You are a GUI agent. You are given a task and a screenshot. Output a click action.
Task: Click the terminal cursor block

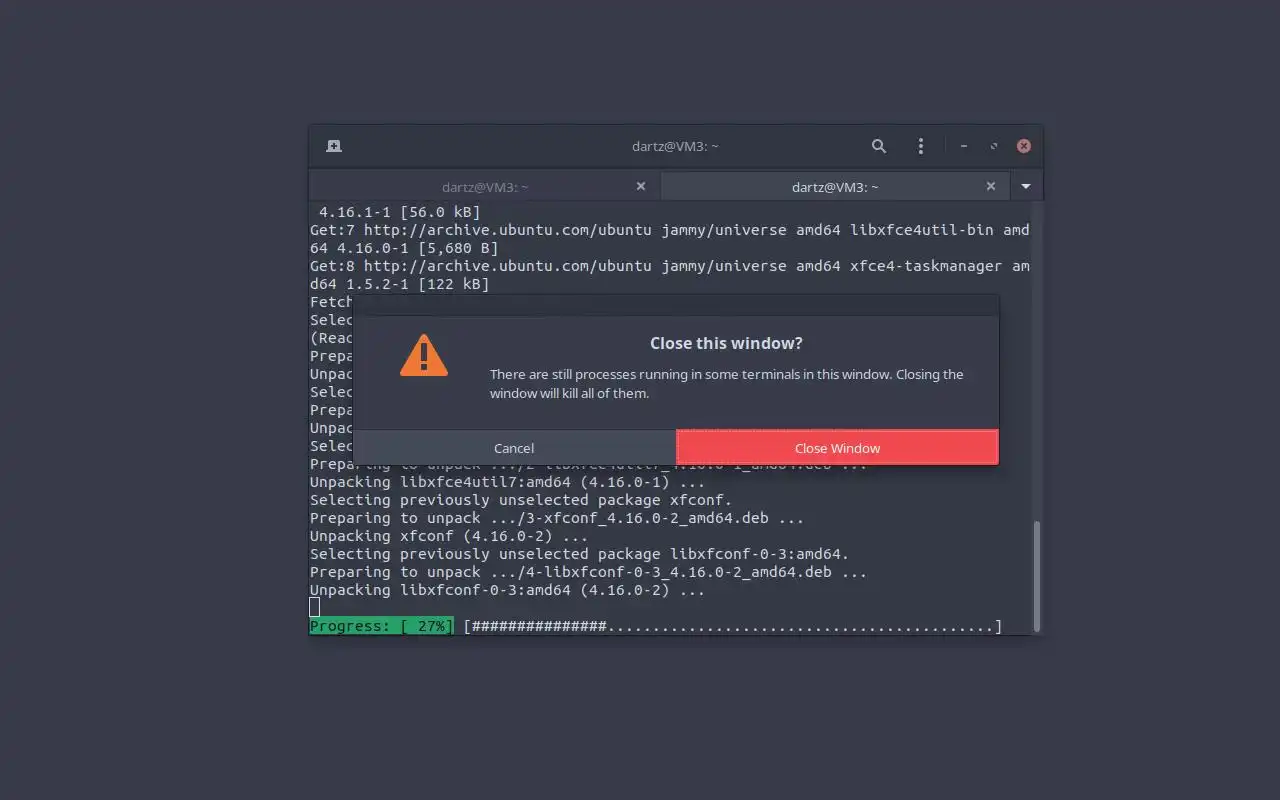pyautogui.click(x=315, y=607)
